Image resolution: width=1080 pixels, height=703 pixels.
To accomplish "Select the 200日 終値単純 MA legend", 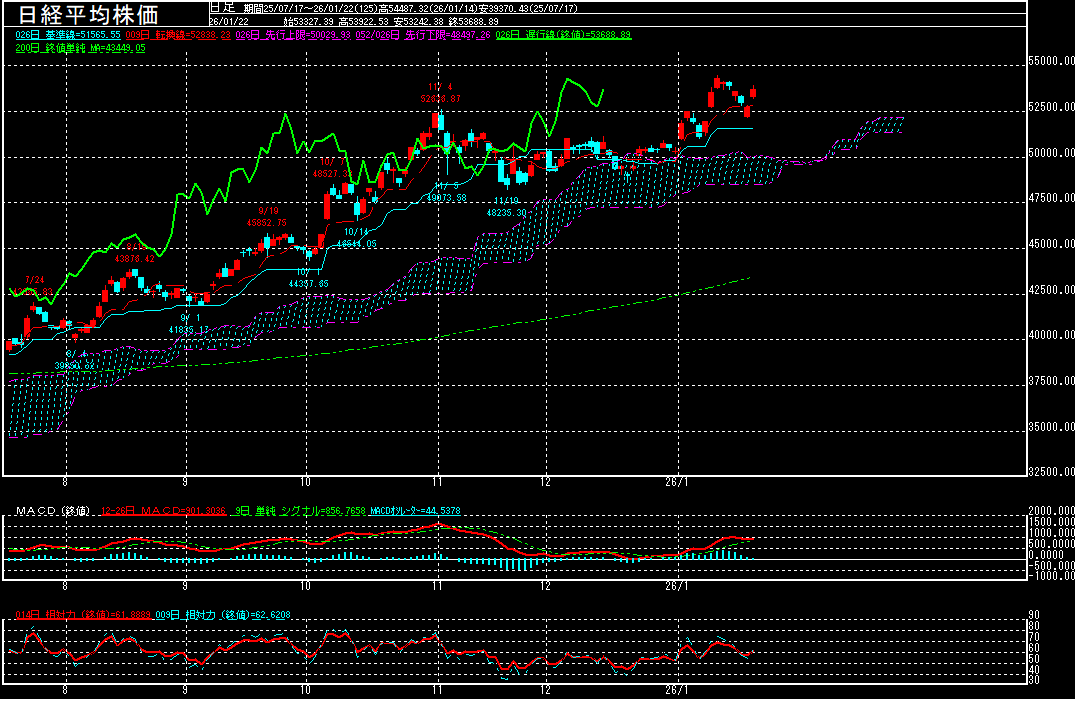I will [80, 47].
